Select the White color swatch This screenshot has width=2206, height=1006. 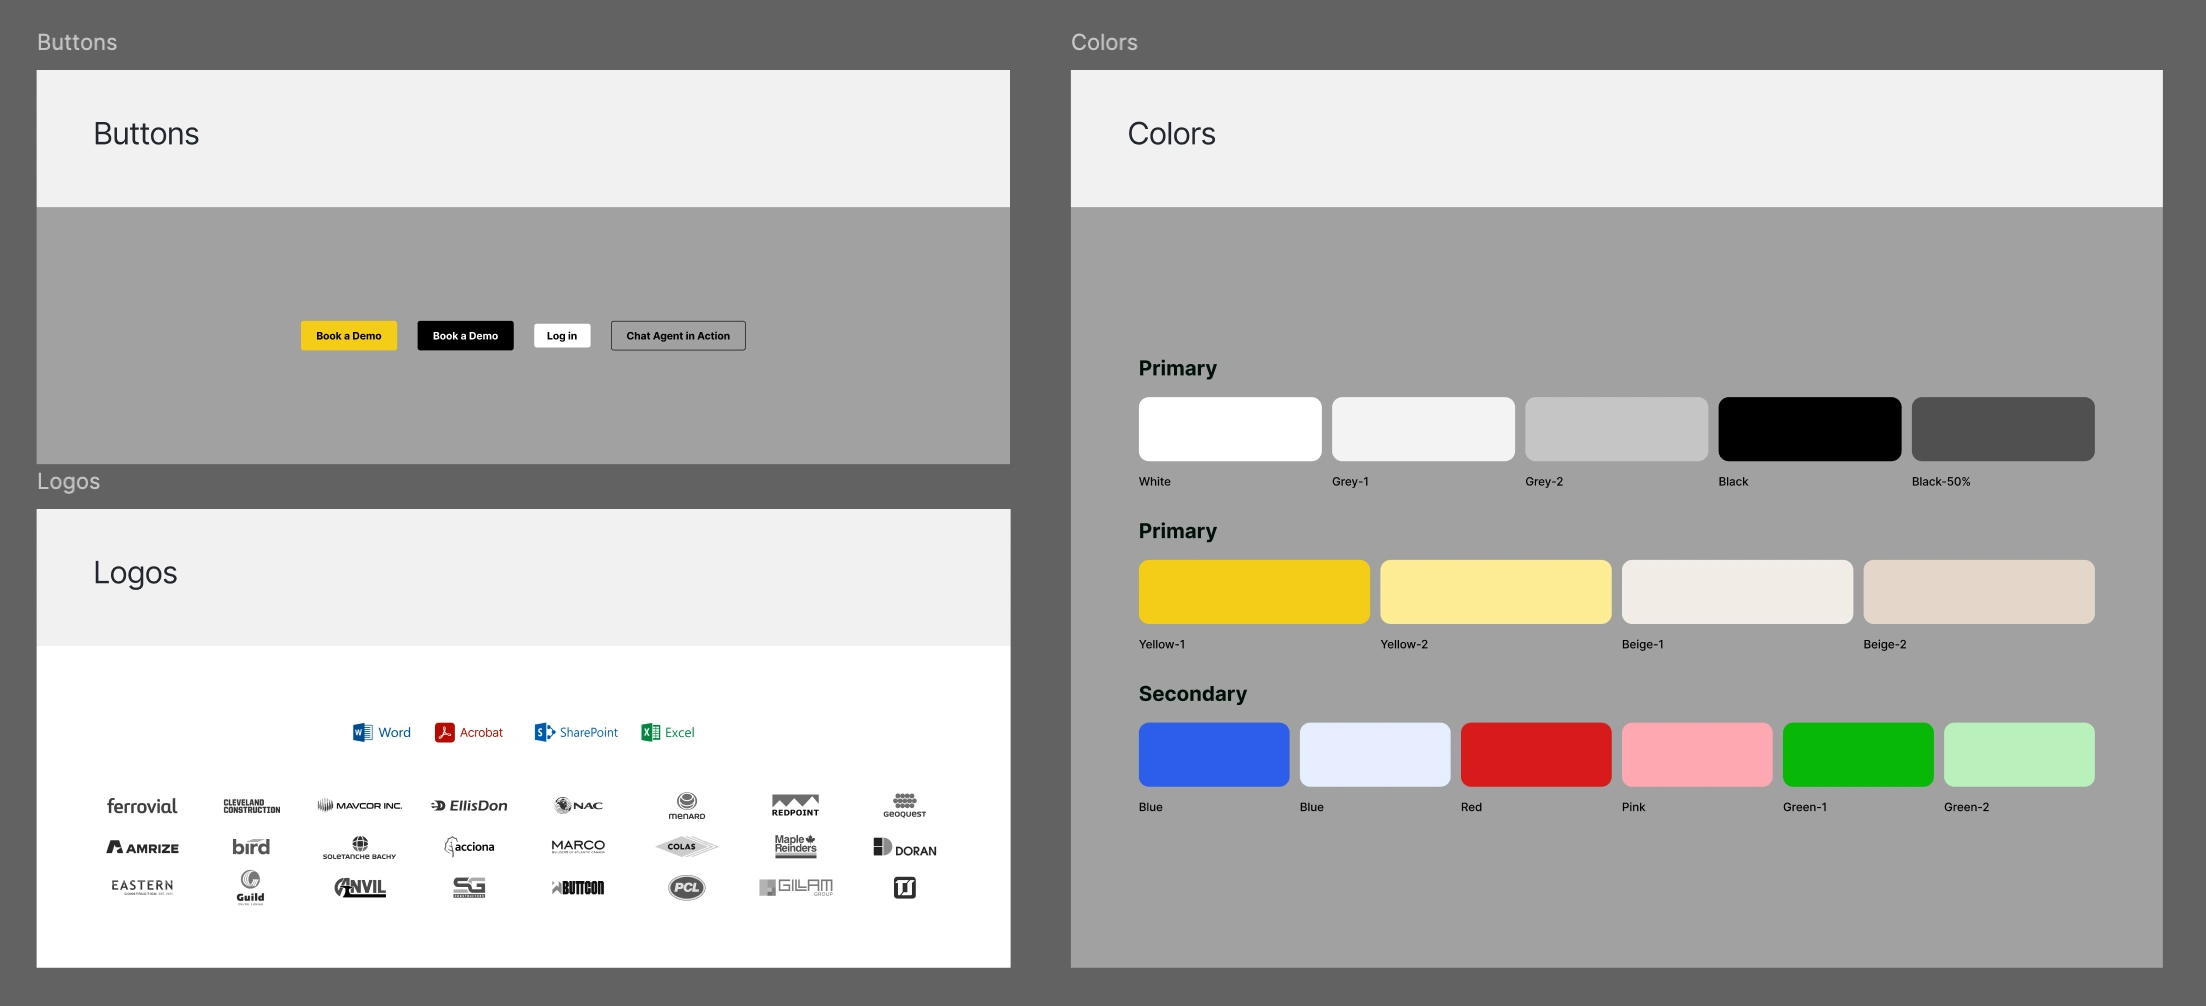pos(1230,429)
